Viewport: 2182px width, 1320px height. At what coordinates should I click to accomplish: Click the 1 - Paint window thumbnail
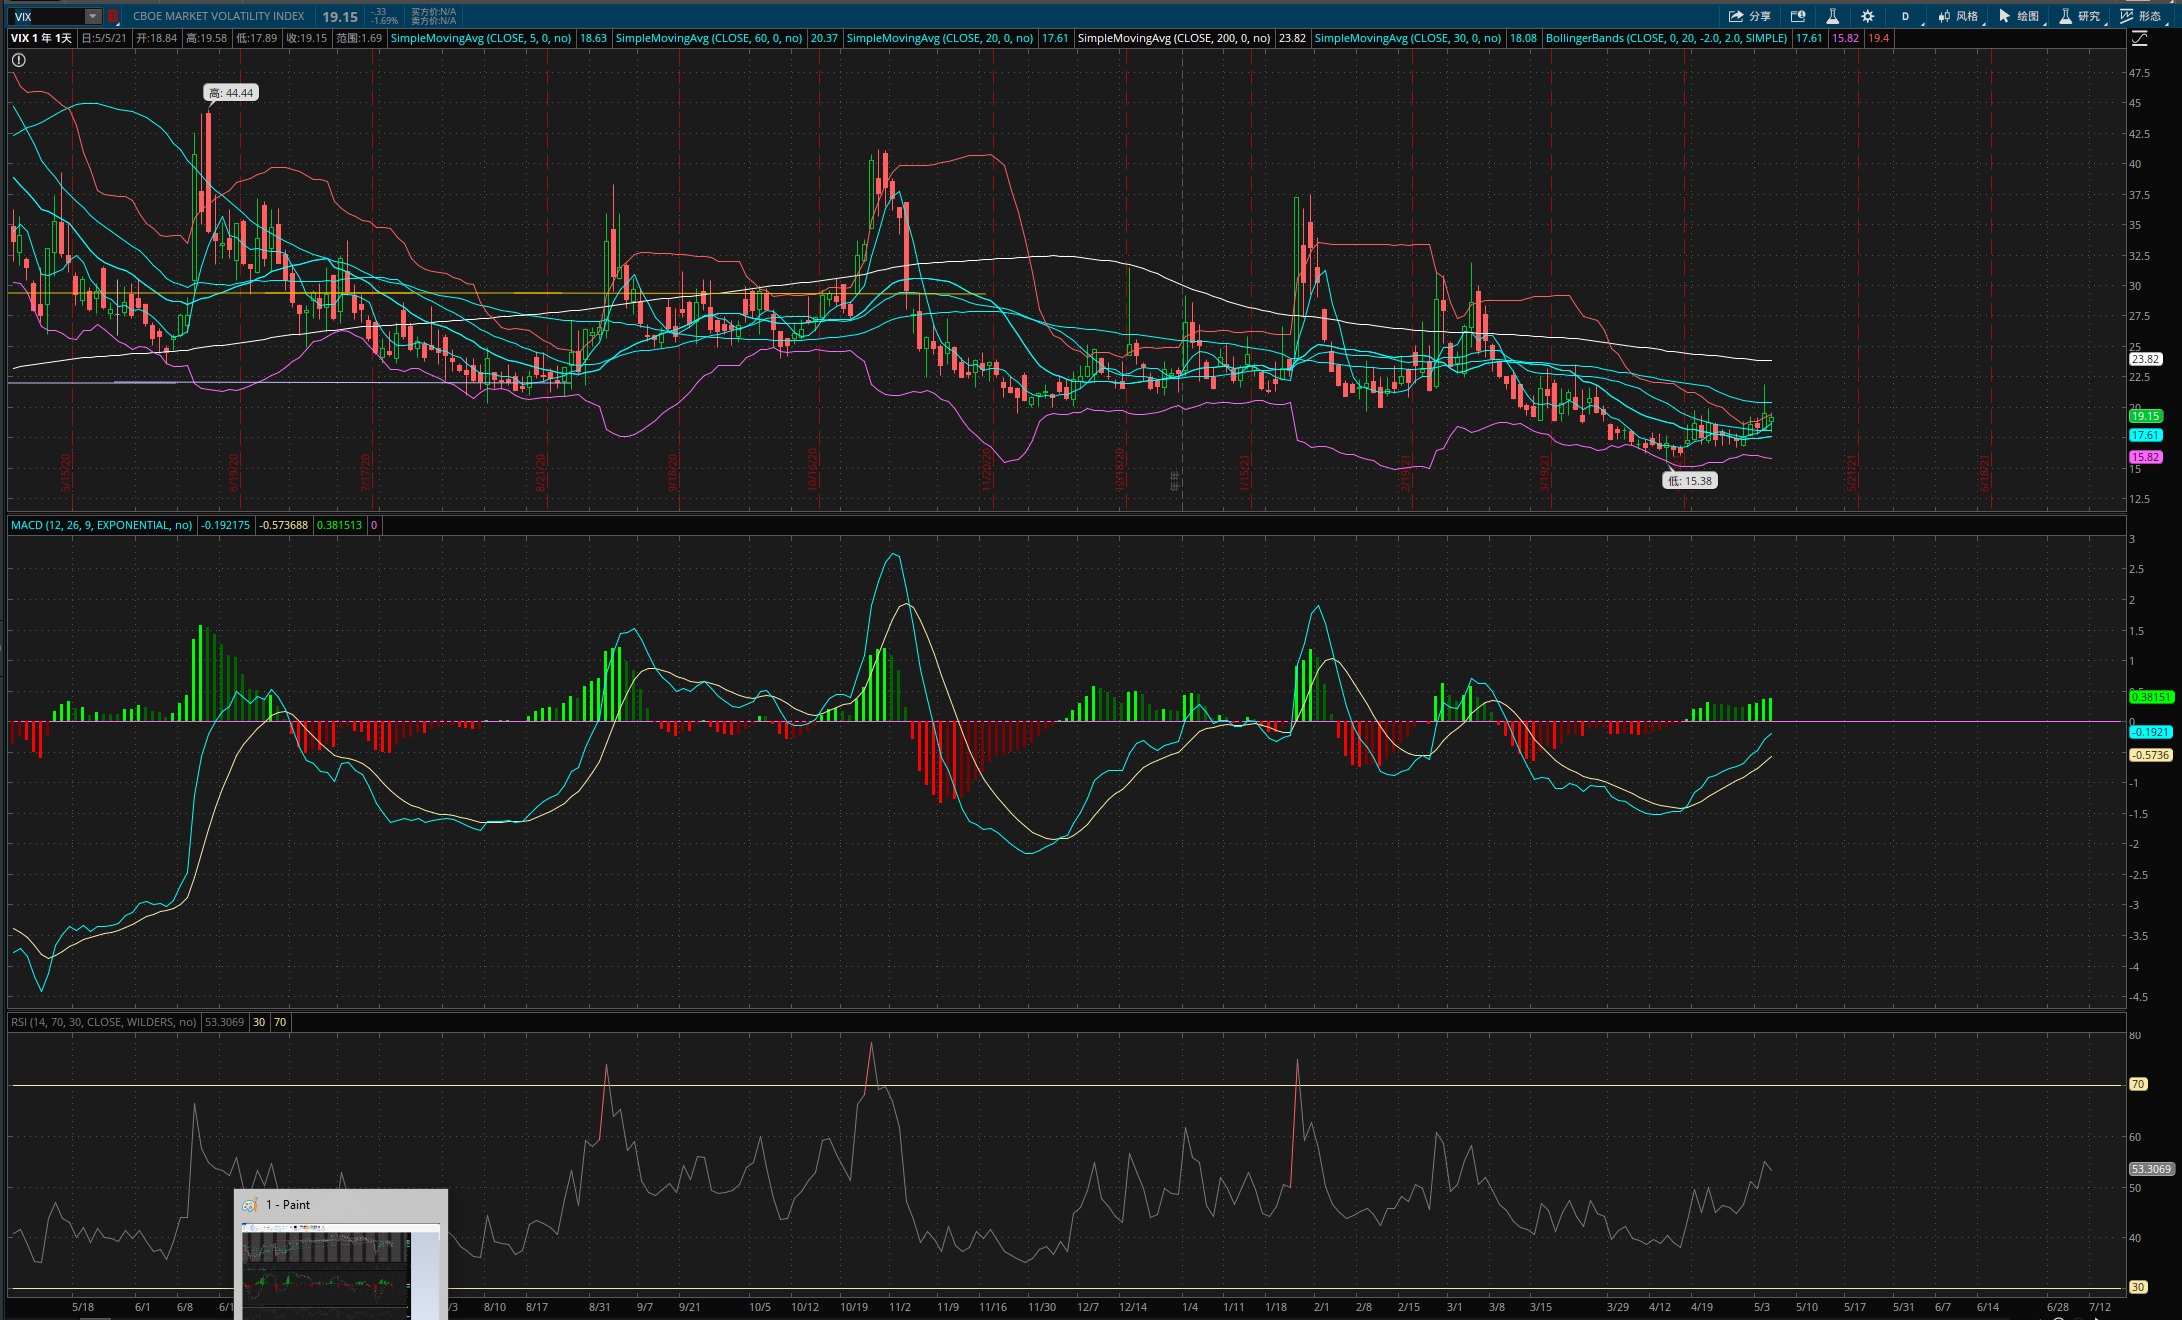point(327,1270)
